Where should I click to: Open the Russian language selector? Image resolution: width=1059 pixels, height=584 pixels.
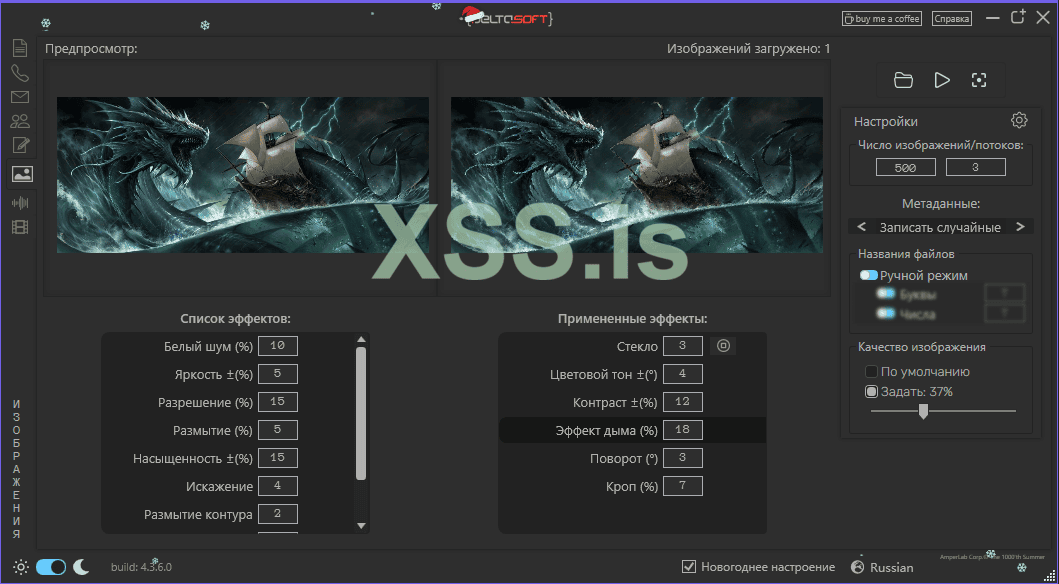(881, 567)
